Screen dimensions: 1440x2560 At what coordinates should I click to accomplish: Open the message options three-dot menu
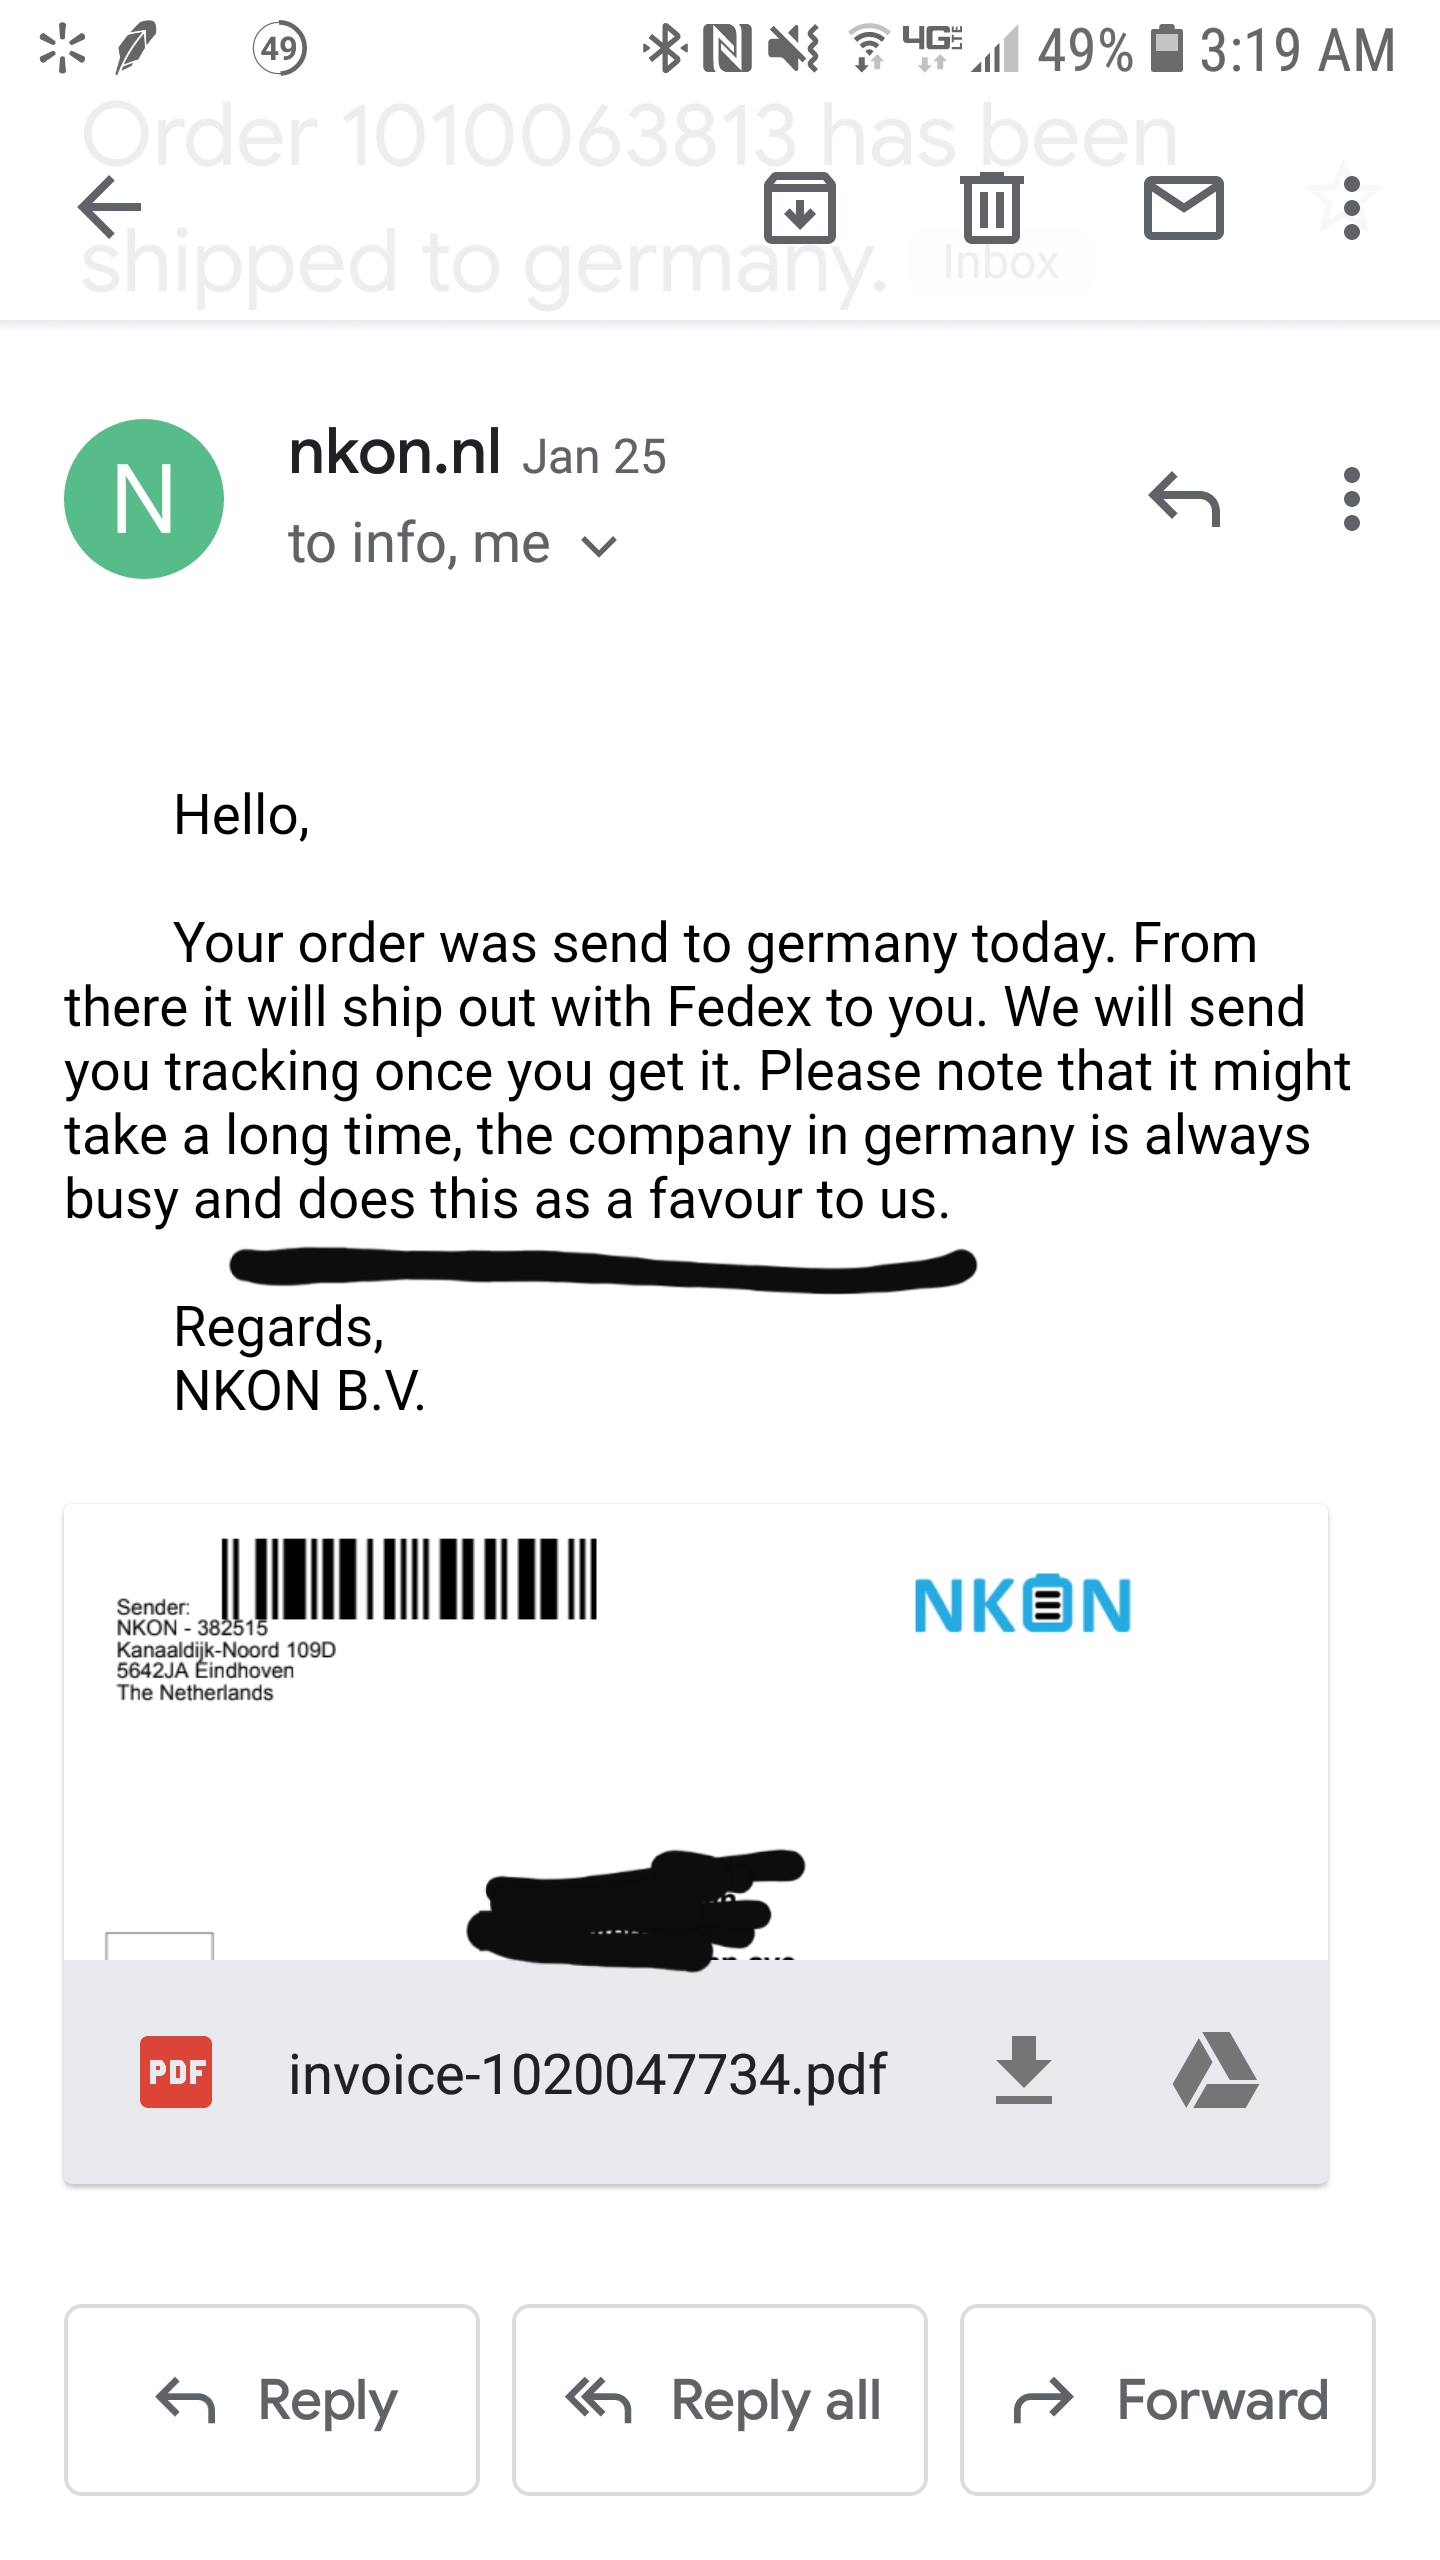tap(1351, 499)
